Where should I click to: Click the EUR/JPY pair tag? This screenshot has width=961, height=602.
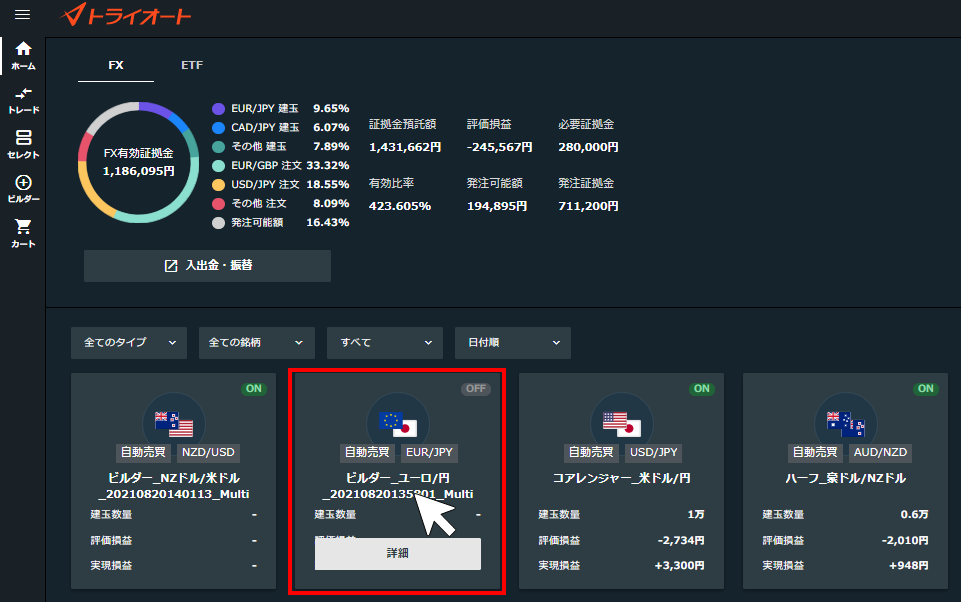coord(430,452)
